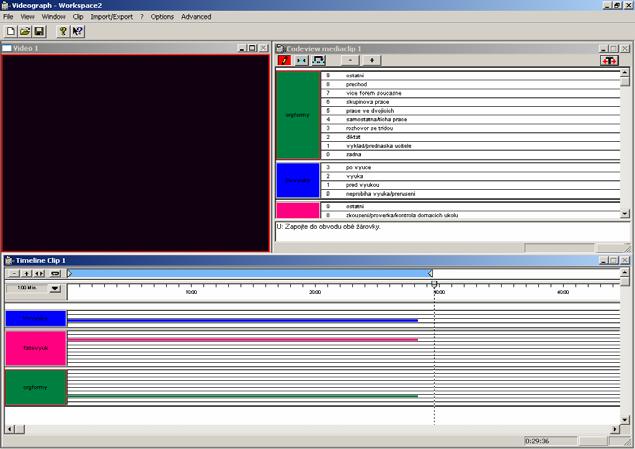This screenshot has width=635, height=449.
Task: Click the green coded segment in timeline
Action: (243, 396)
